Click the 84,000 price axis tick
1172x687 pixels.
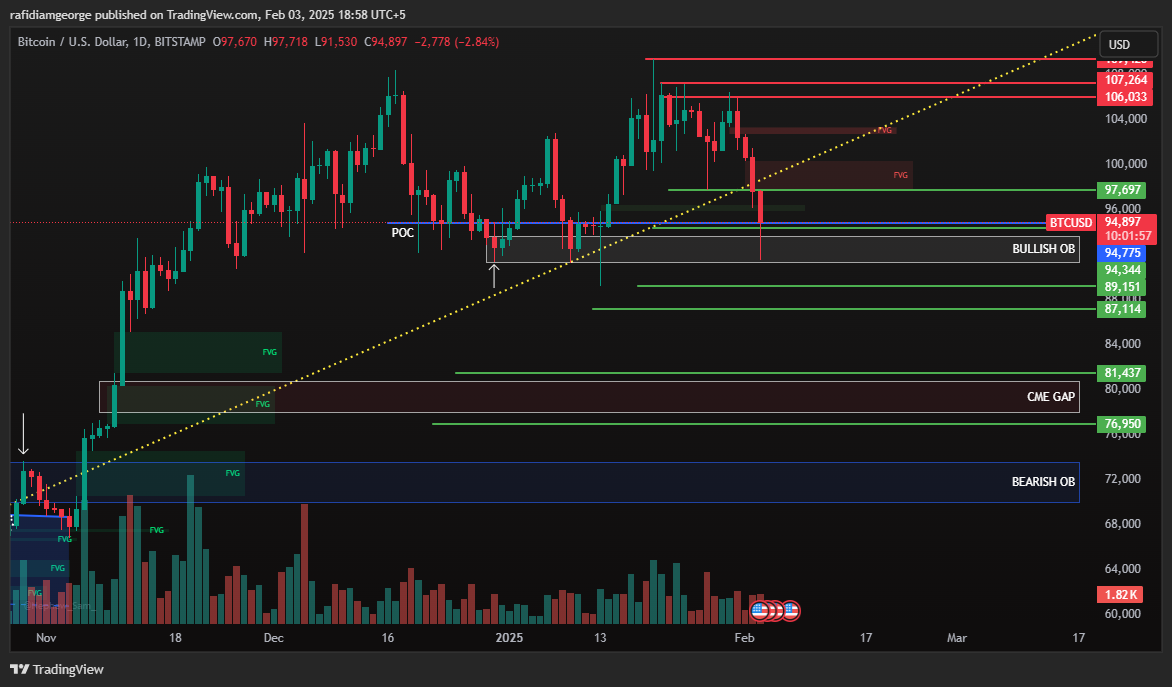pos(1123,344)
